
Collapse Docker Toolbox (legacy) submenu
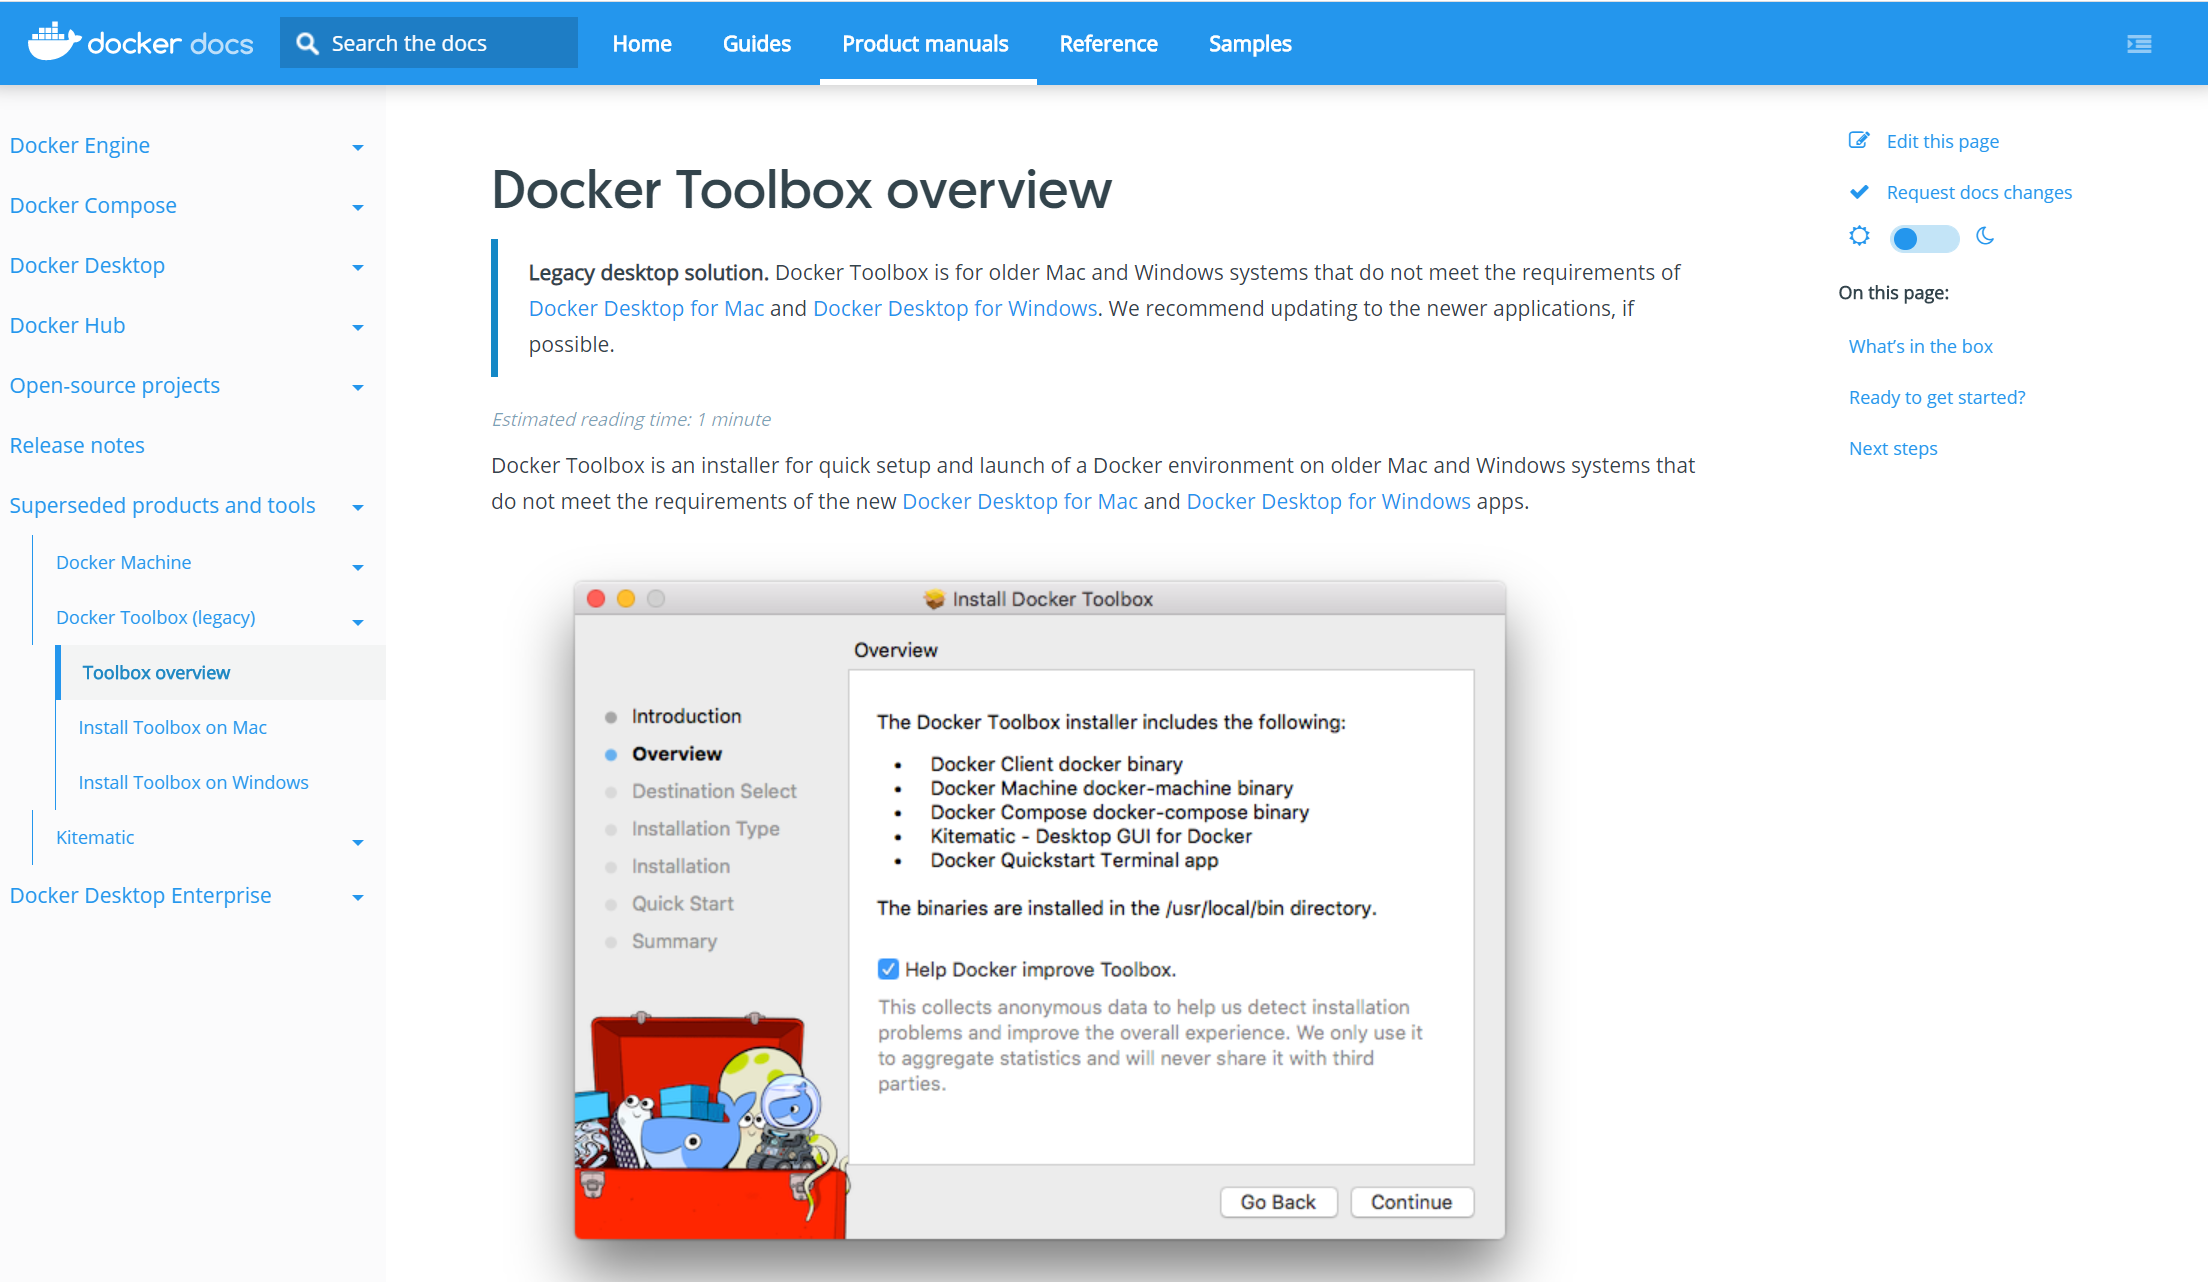[358, 622]
